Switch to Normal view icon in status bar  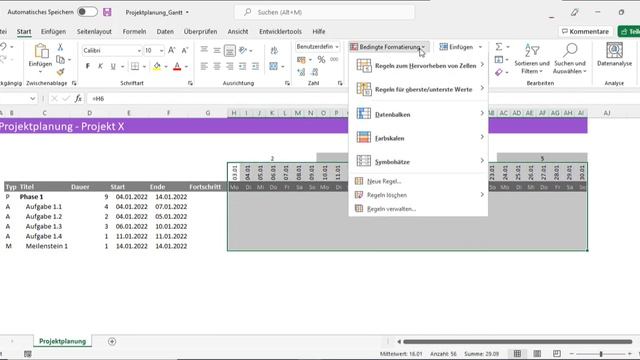tap(517, 353)
